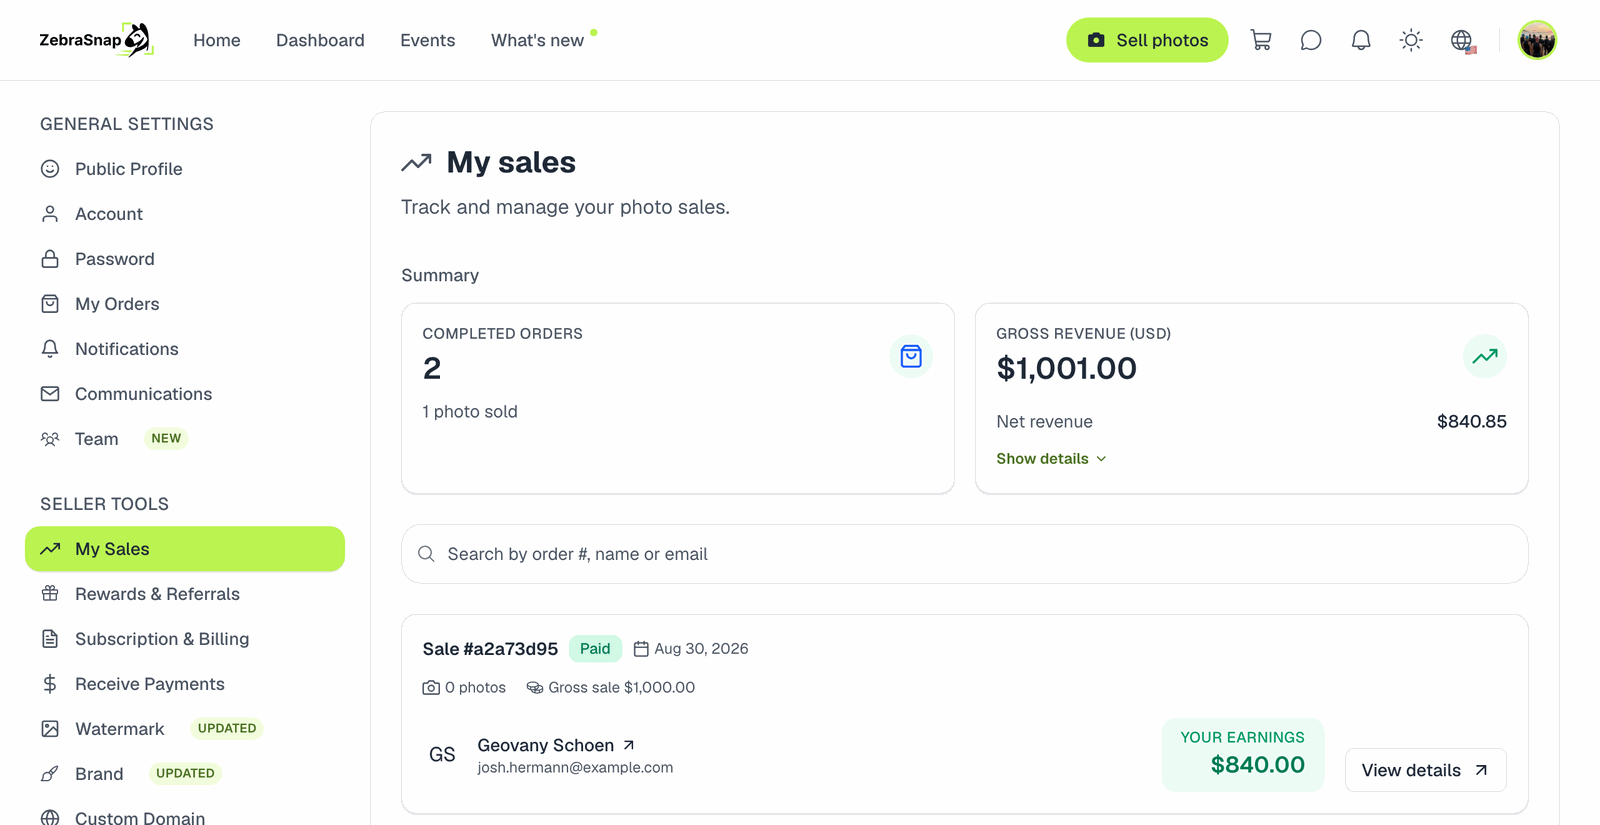Go to the Home page
1600x825 pixels.
pos(217,40)
